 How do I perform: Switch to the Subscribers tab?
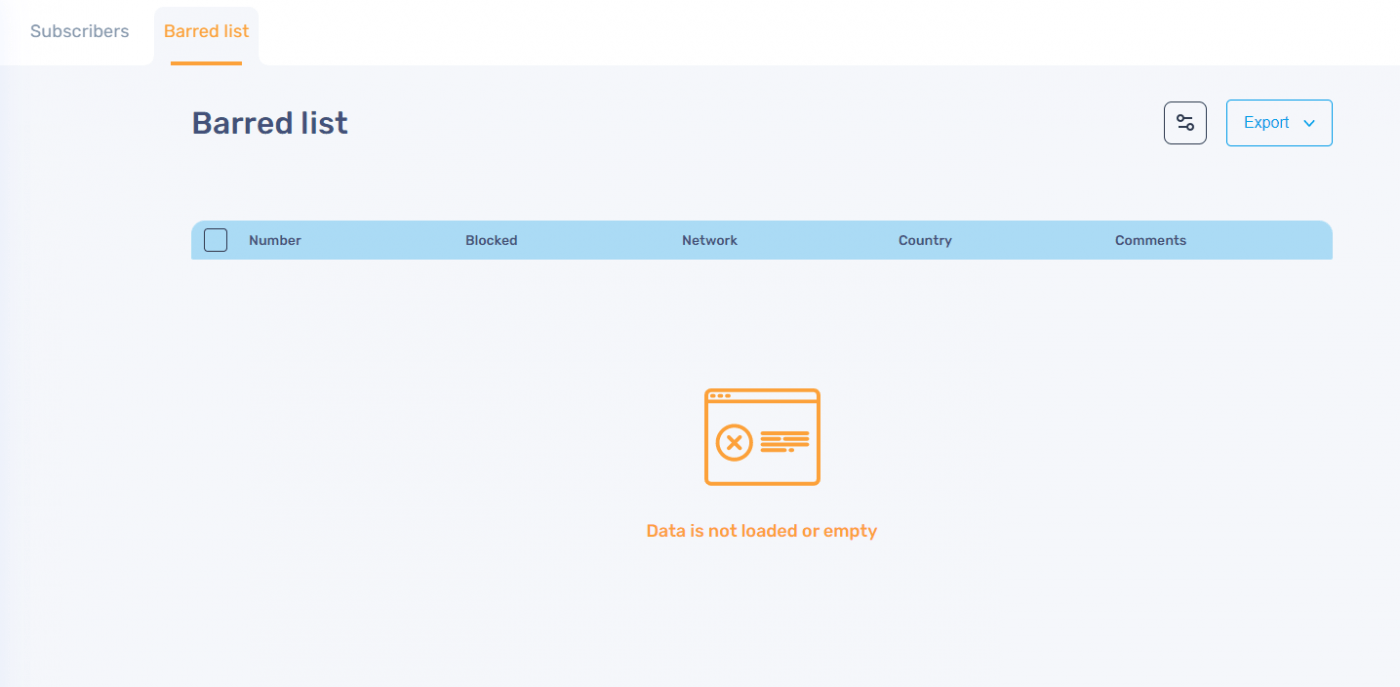(x=79, y=31)
